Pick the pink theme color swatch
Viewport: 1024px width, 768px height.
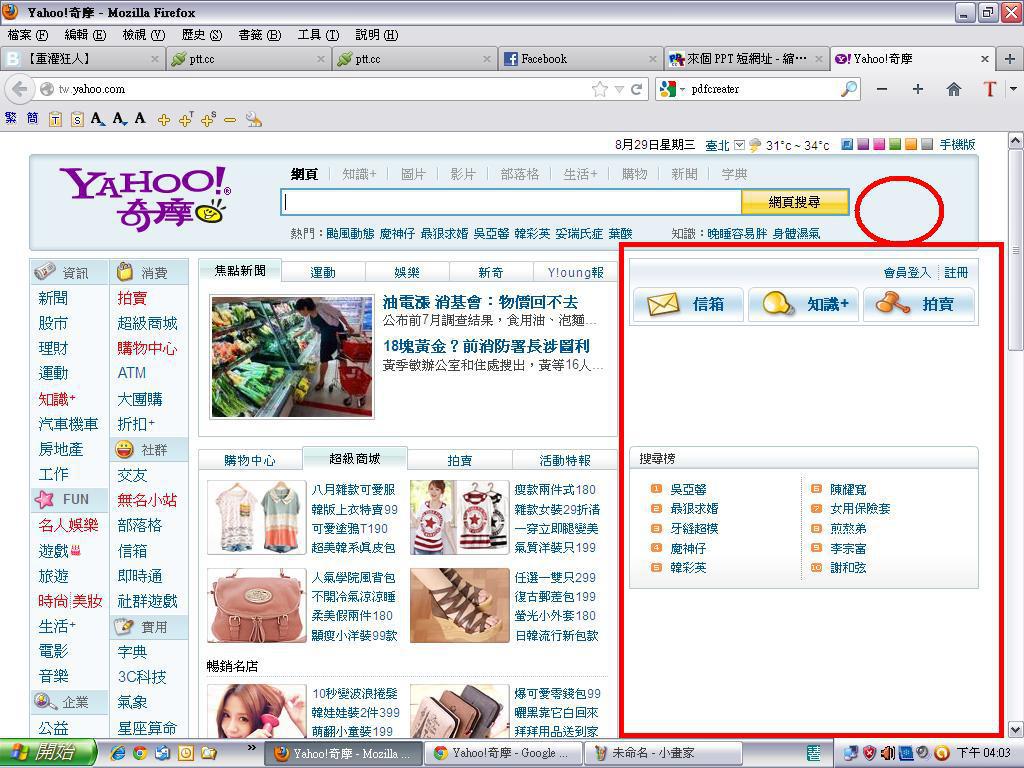[x=878, y=144]
